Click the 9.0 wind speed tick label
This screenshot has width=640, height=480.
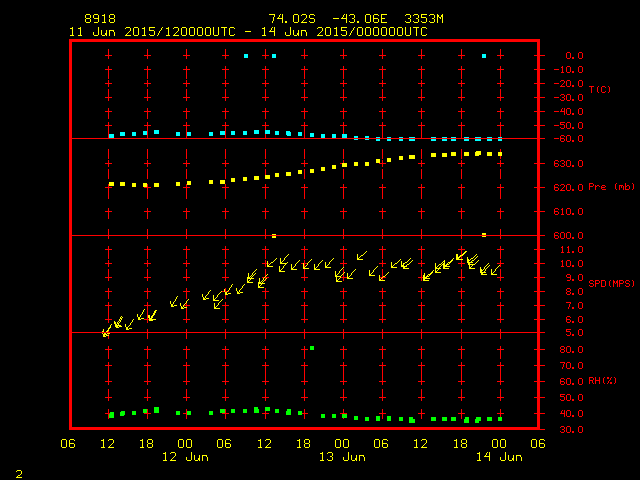pyautogui.click(x=574, y=278)
